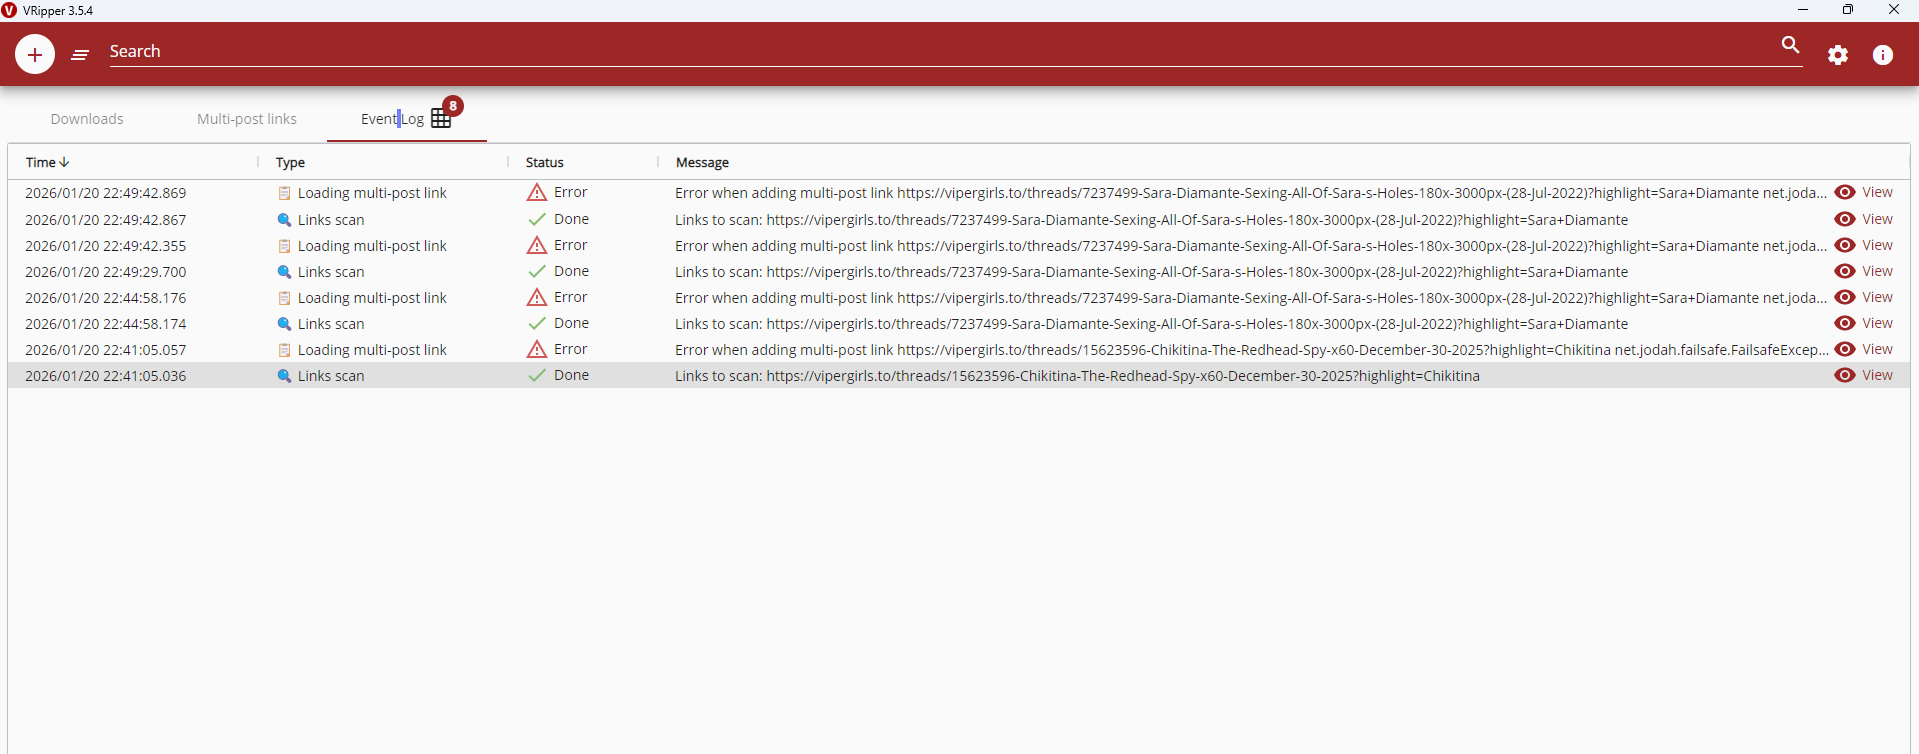Click the Message column header
Viewport: 1919px width, 754px height.
[702, 162]
